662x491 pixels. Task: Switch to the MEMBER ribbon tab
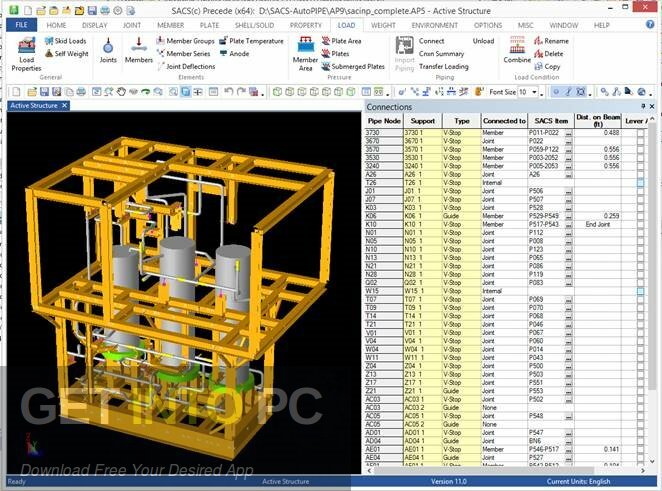click(x=171, y=25)
